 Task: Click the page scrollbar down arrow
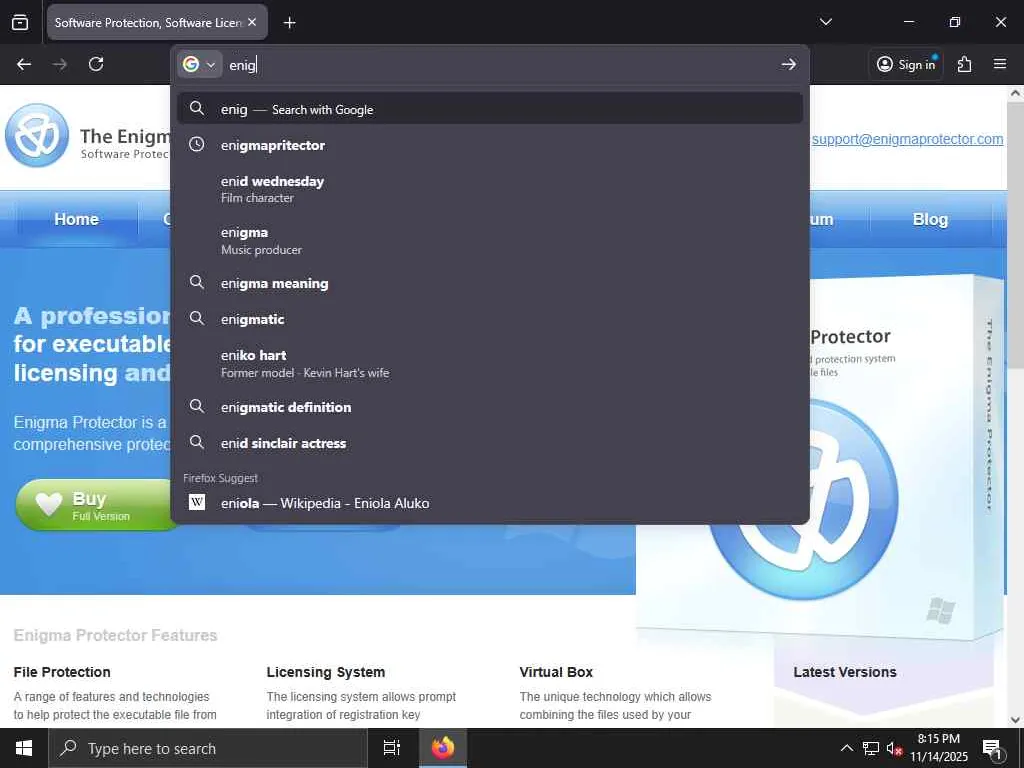tap(1015, 720)
